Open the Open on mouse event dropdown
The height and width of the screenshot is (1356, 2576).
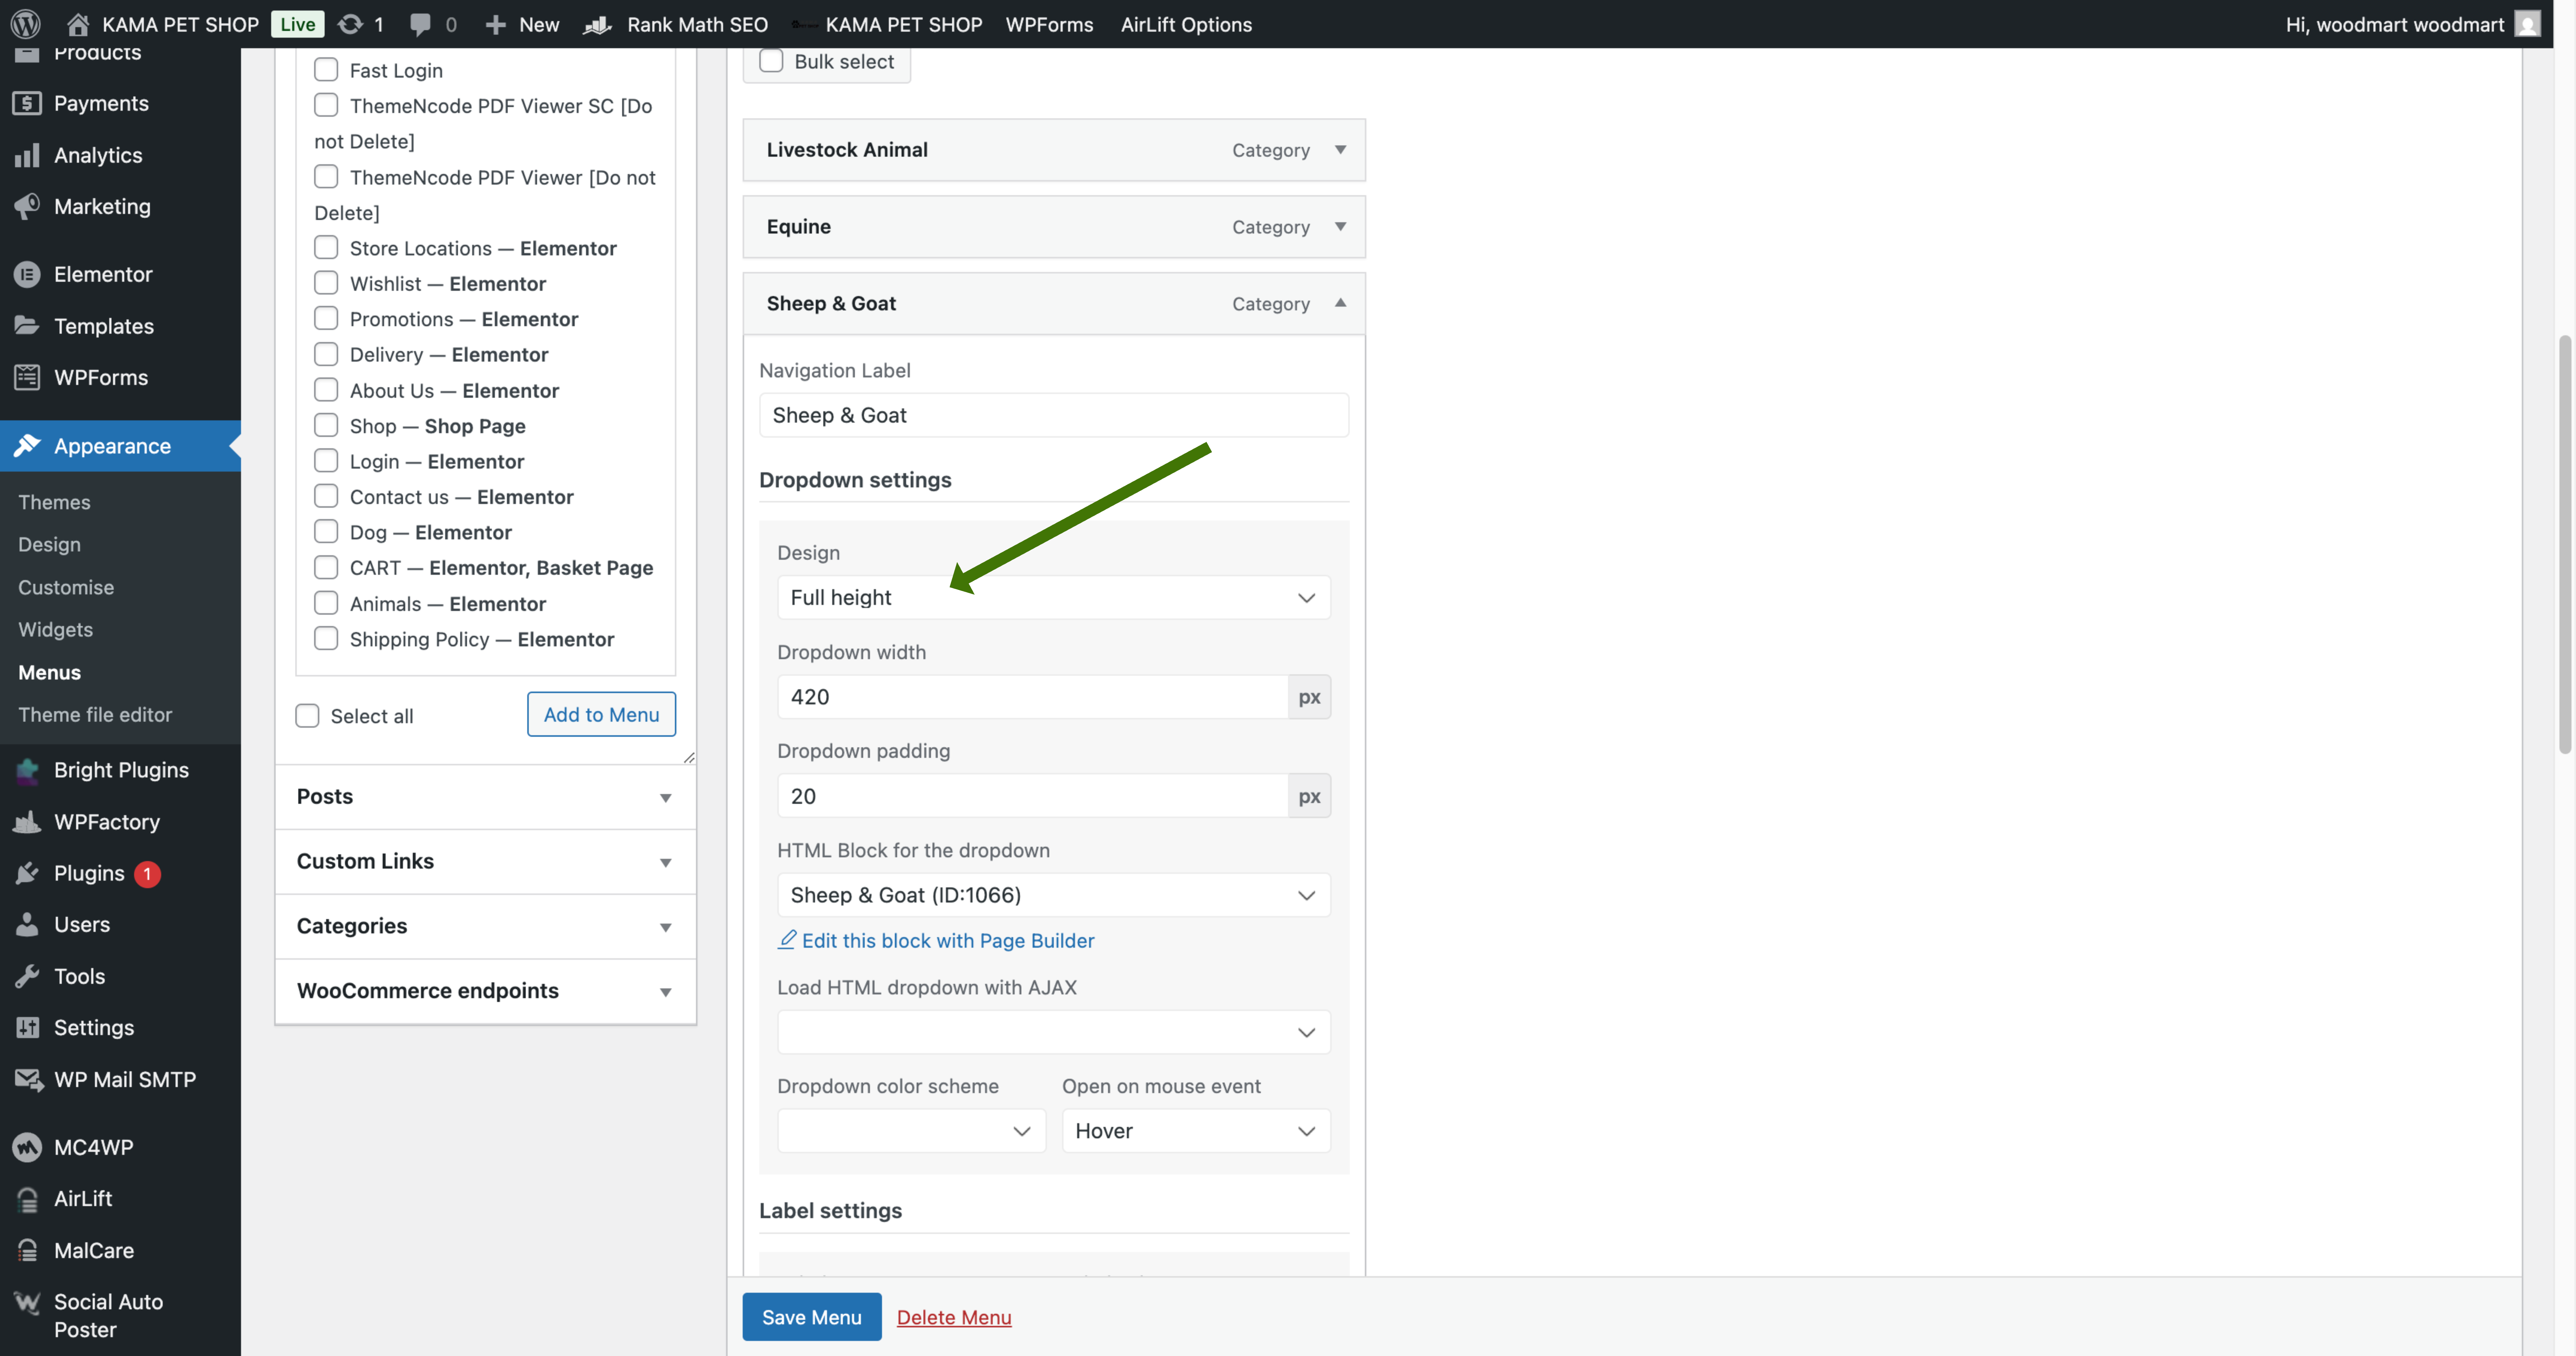coord(1196,1131)
